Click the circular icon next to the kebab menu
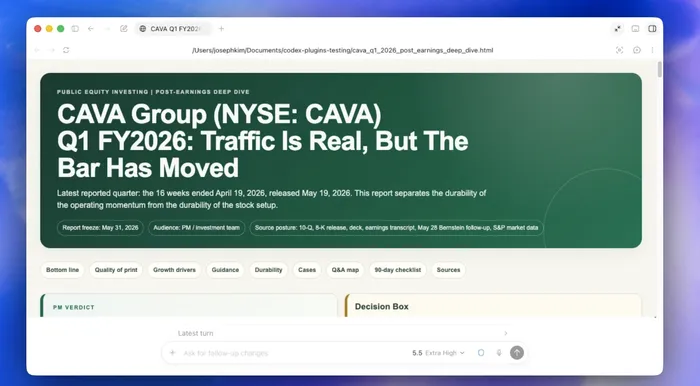 pyautogui.click(x=637, y=50)
